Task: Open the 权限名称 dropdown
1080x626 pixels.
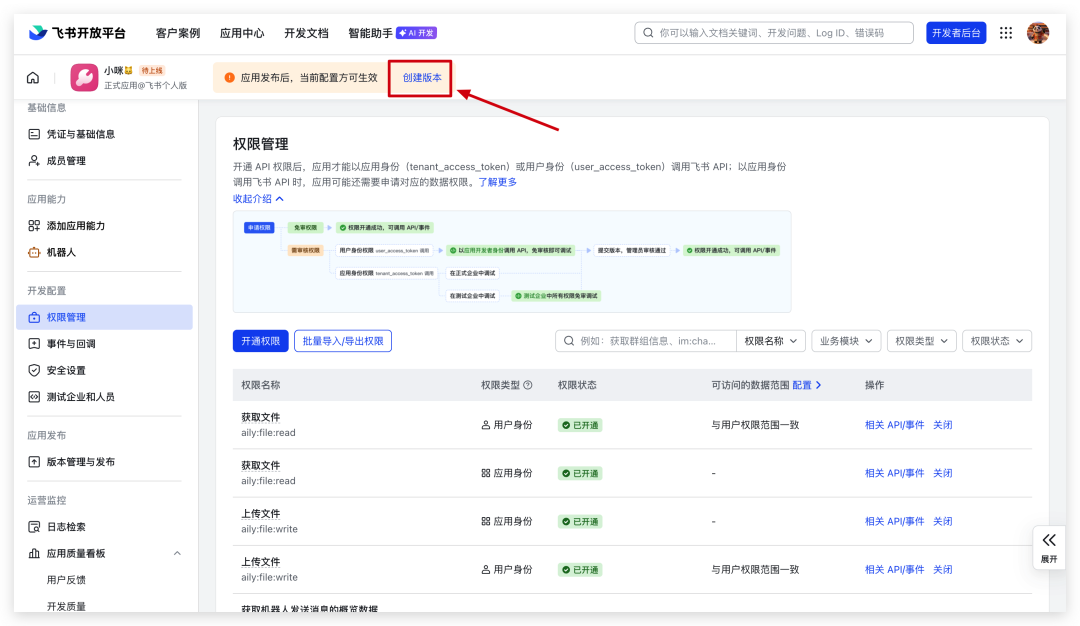Action: [771, 341]
